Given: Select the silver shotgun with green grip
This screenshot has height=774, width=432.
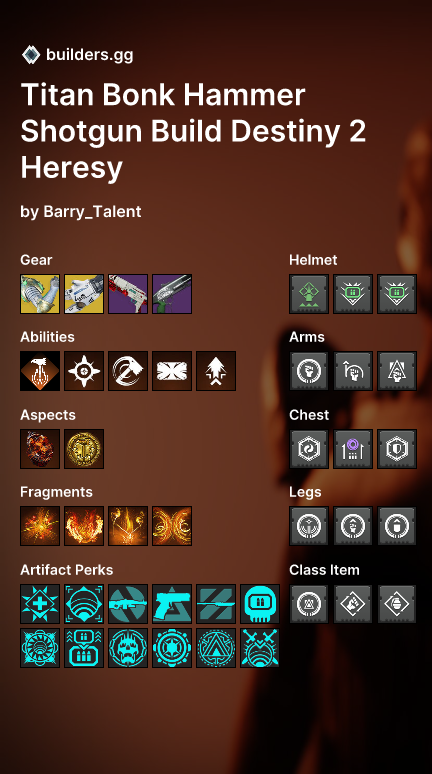Looking at the screenshot, I should (172, 294).
